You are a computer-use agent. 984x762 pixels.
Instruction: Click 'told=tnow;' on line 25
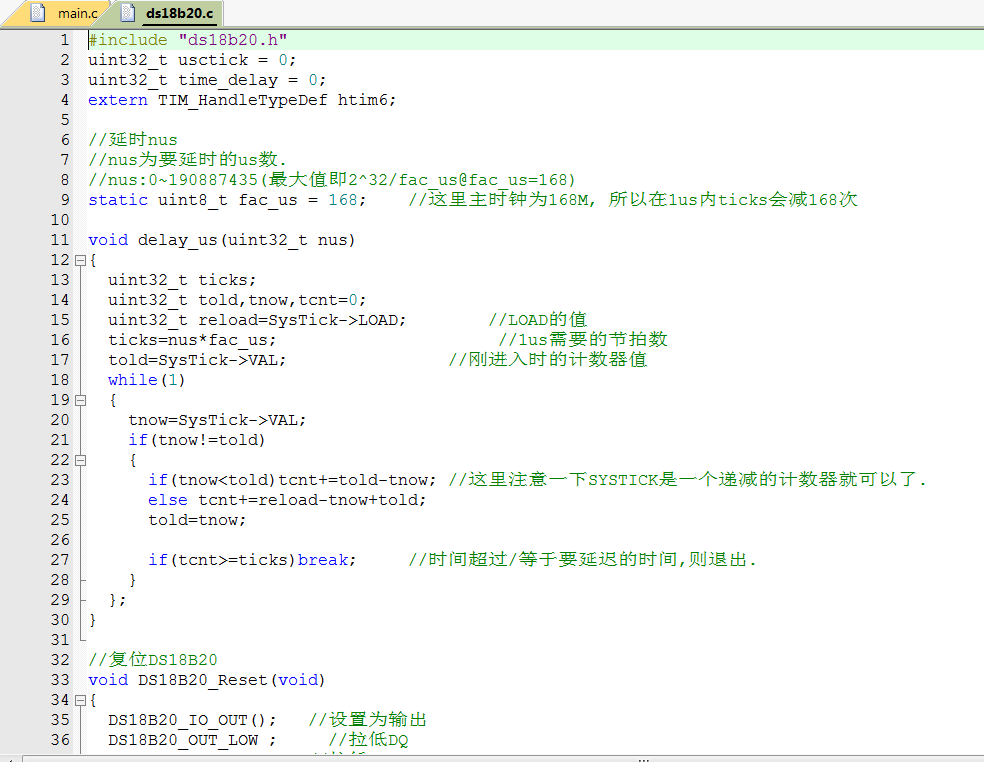click(197, 520)
